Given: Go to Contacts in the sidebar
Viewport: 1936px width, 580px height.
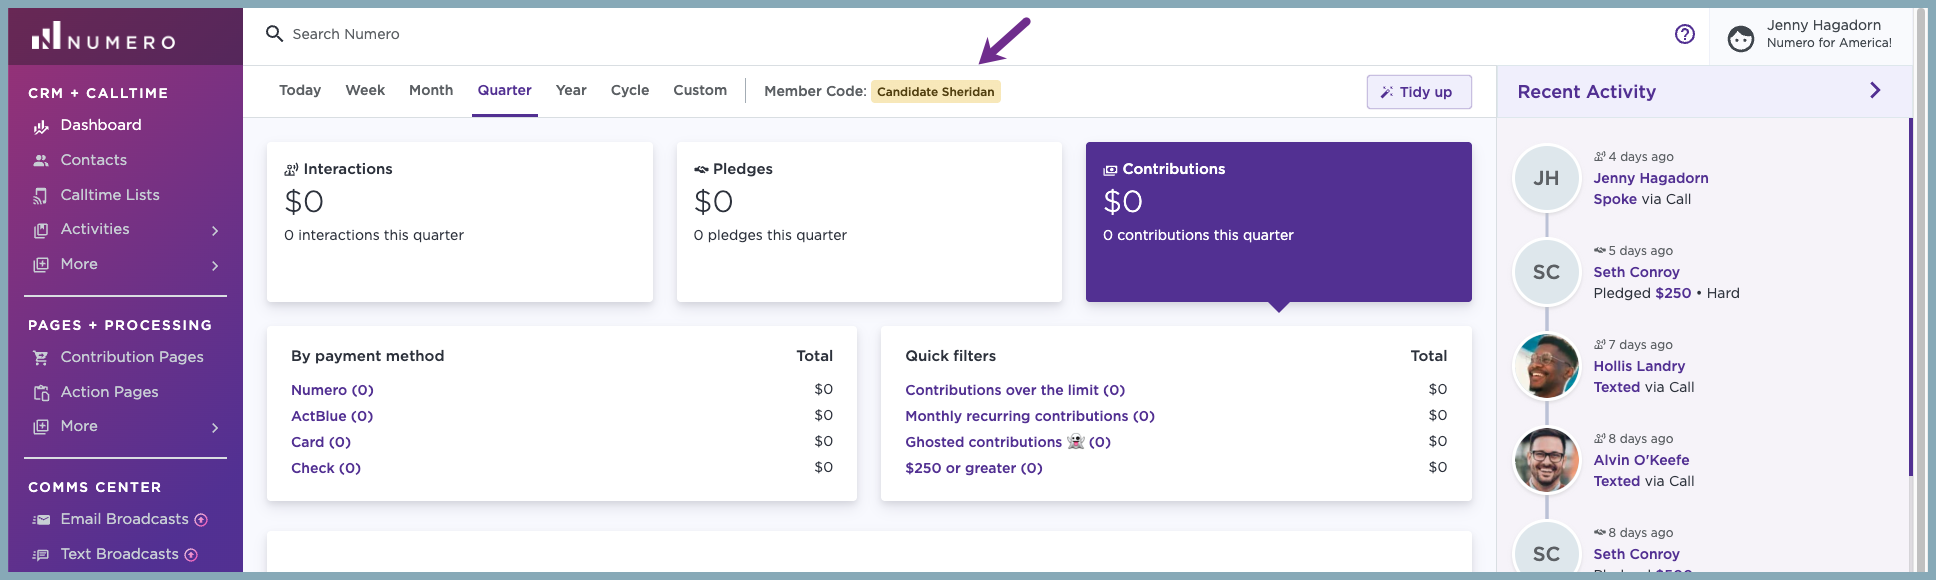Looking at the screenshot, I should 93,160.
